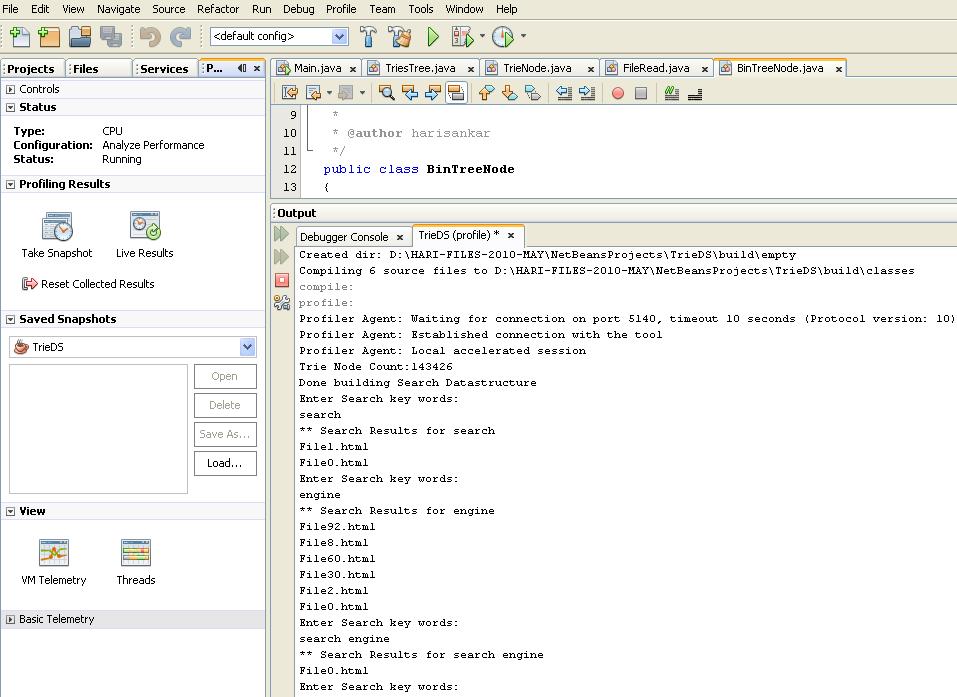The width and height of the screenshot is (957, 697).
Task: Run the project with the green arrow
Action: click(x=433, y=36)
